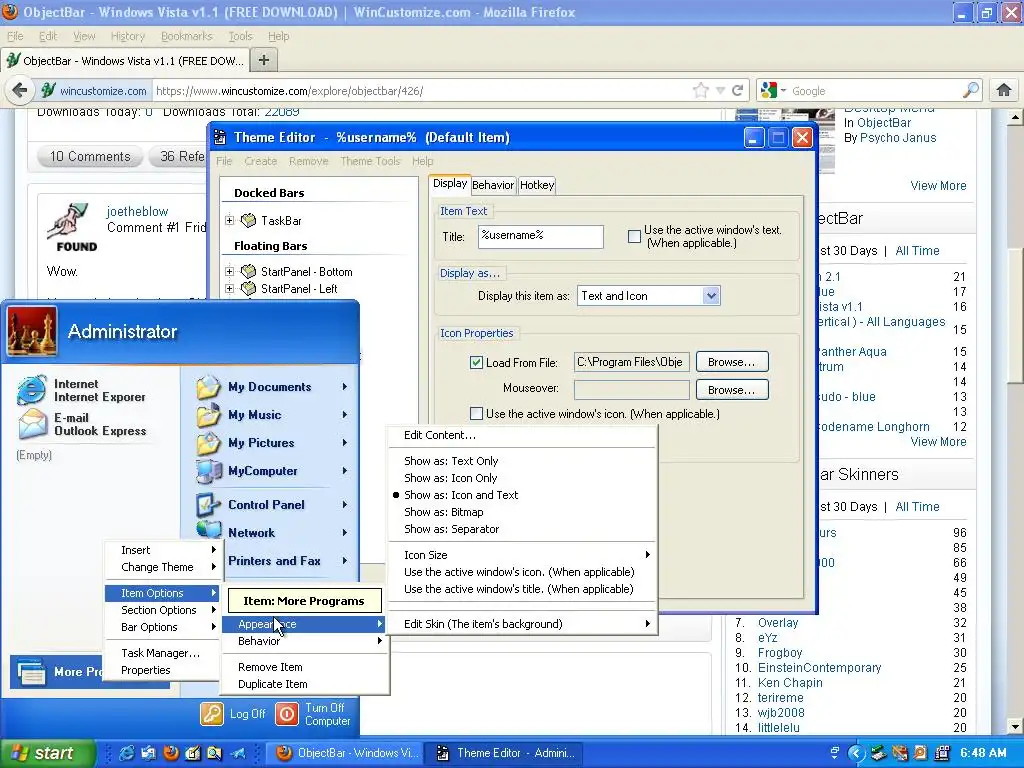This screenshot has height=768, width=1024.
Task: Check 'Use the active window's text' box
Action: pyautogui.click(x=634, y=236)
